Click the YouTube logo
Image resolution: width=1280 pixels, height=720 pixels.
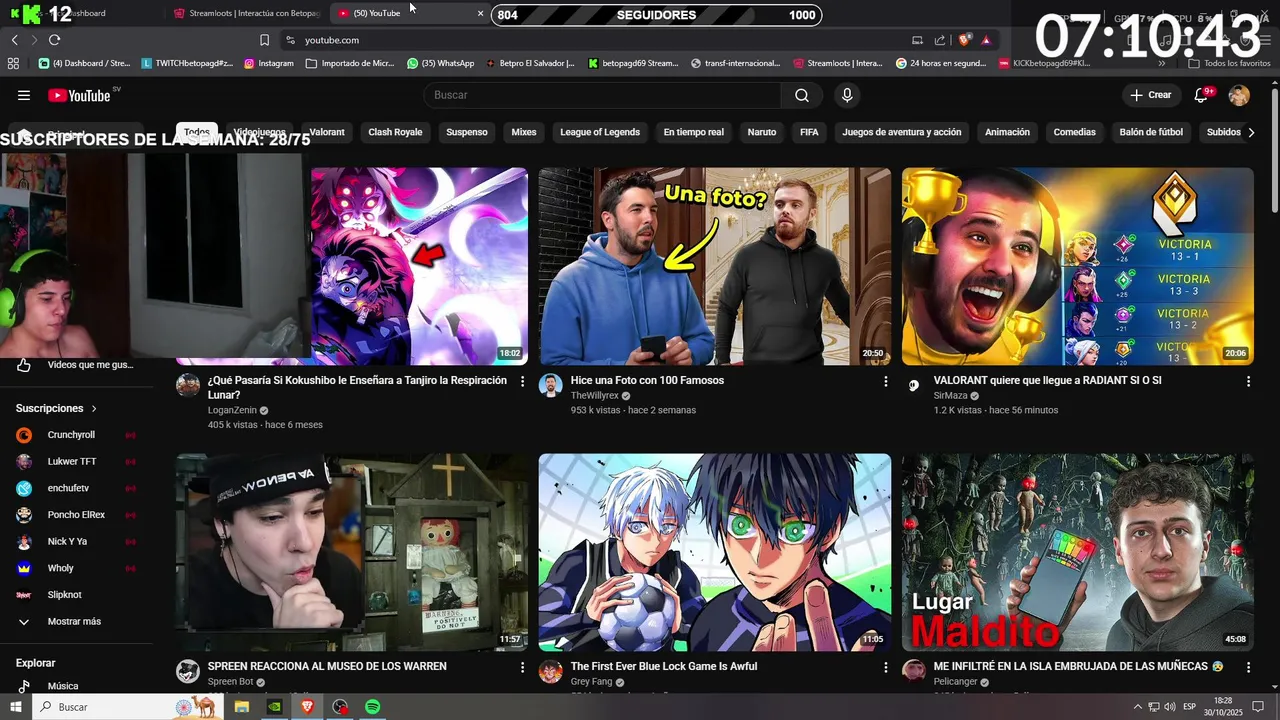tap(79, 95)
